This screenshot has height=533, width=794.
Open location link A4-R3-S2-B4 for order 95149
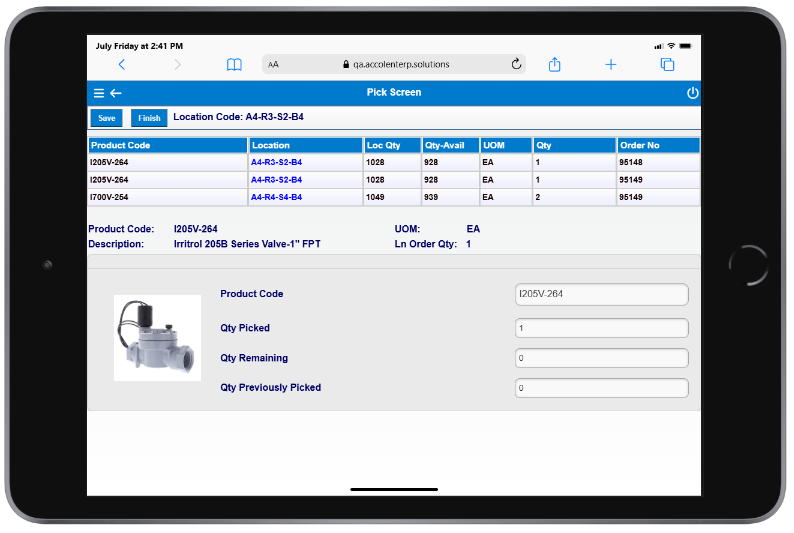click(276, 180)
